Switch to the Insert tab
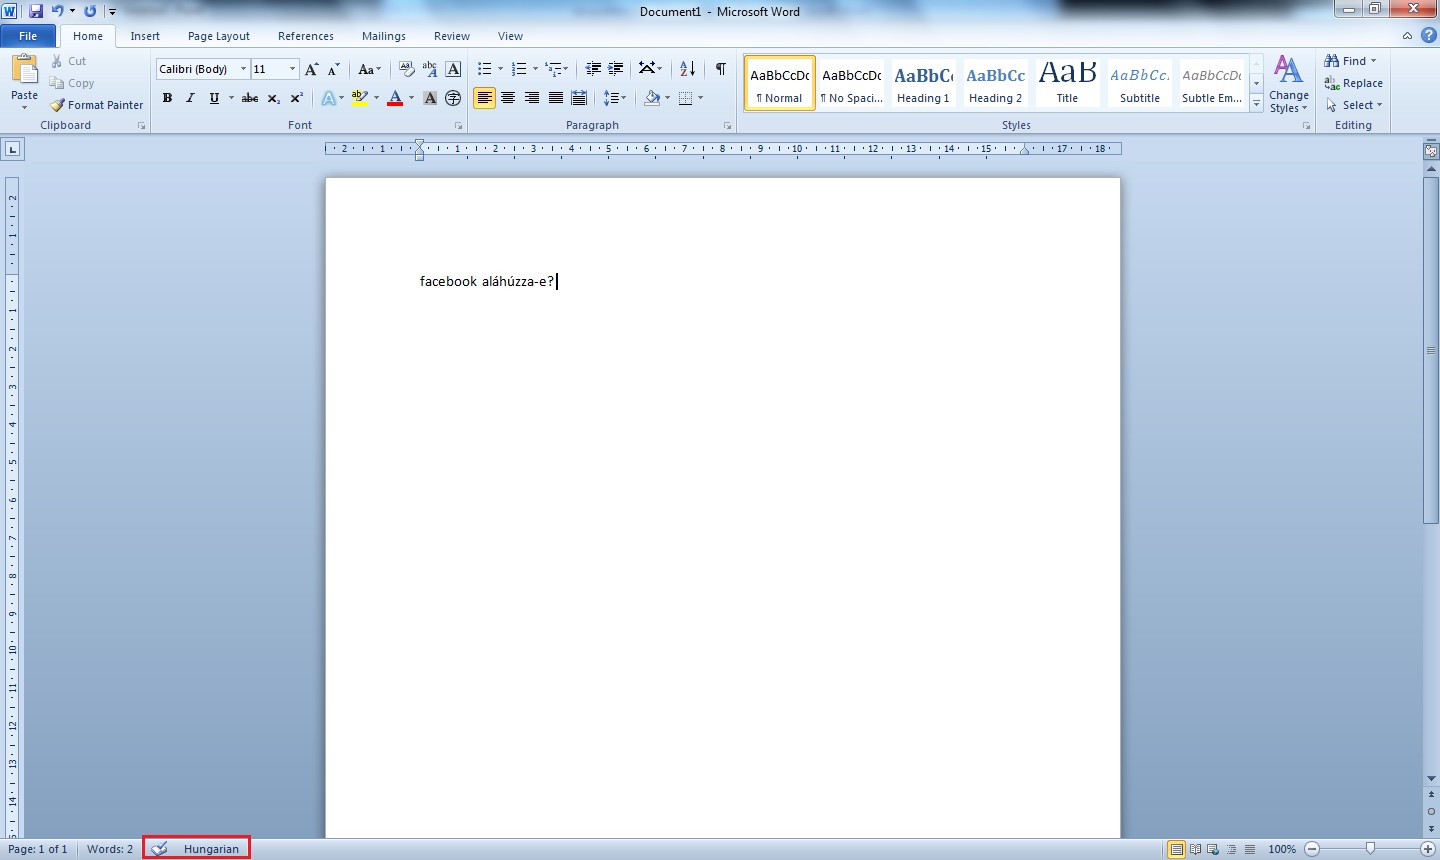The height and width of the screenshot is (860, 1440). click(x=145, y=36)
